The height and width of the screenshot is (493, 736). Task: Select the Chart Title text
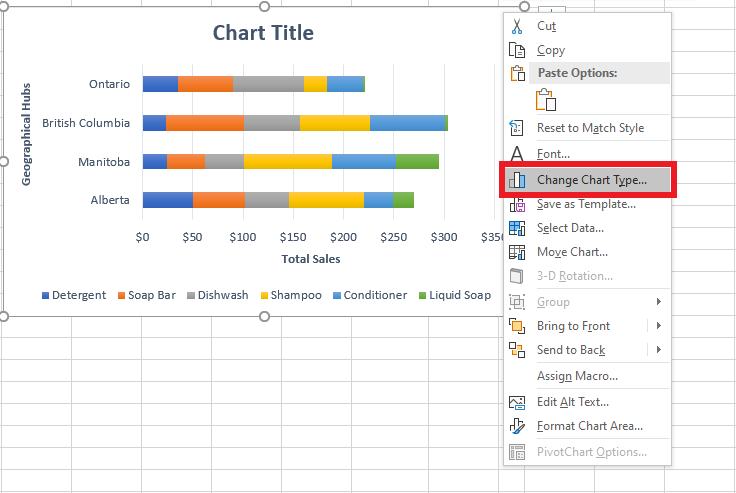[263, 33]
